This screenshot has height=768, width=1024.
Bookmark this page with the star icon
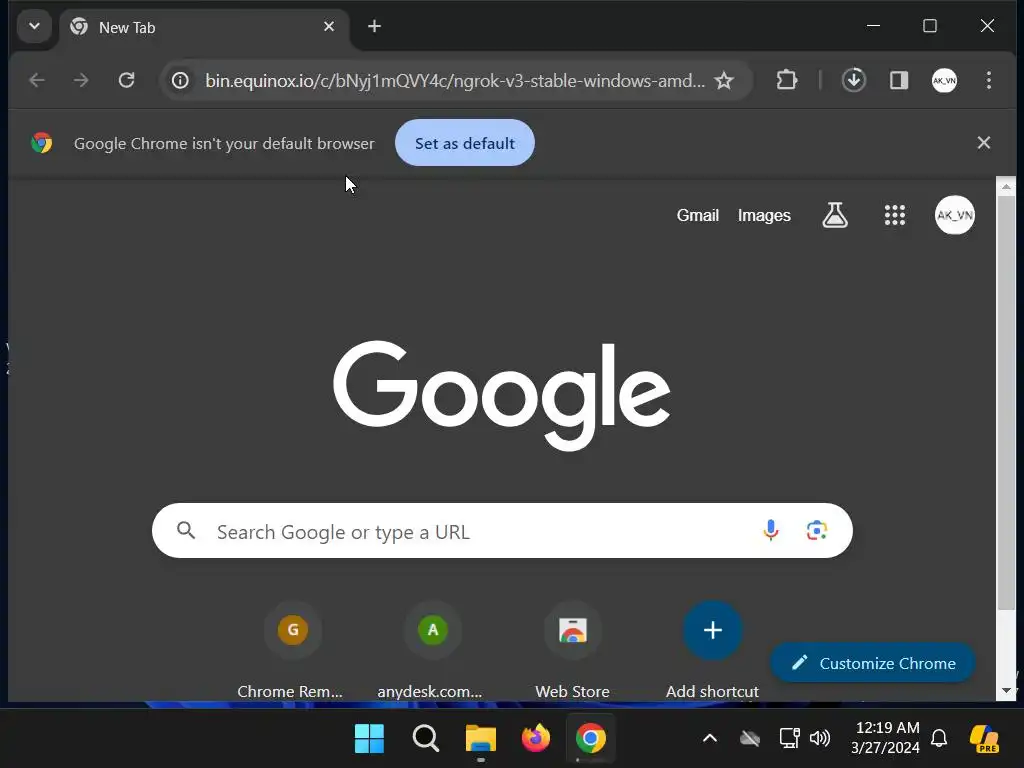pyautogui.click(x=724, y=80)
